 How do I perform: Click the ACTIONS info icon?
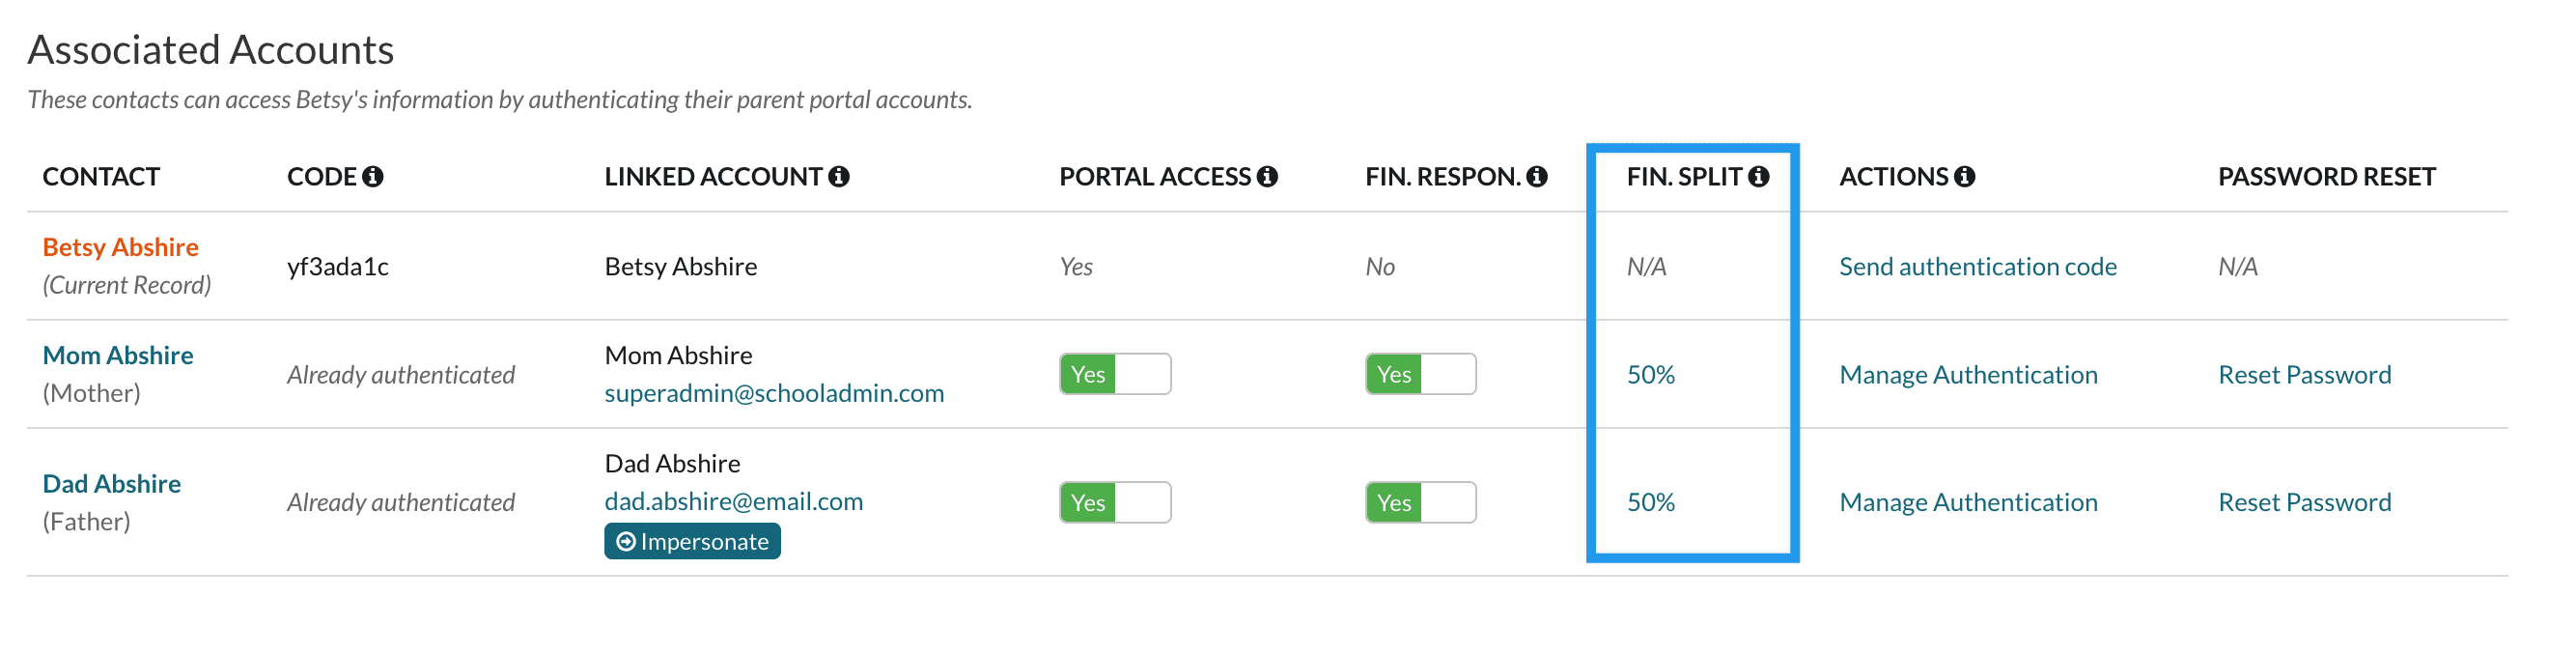1964,177
